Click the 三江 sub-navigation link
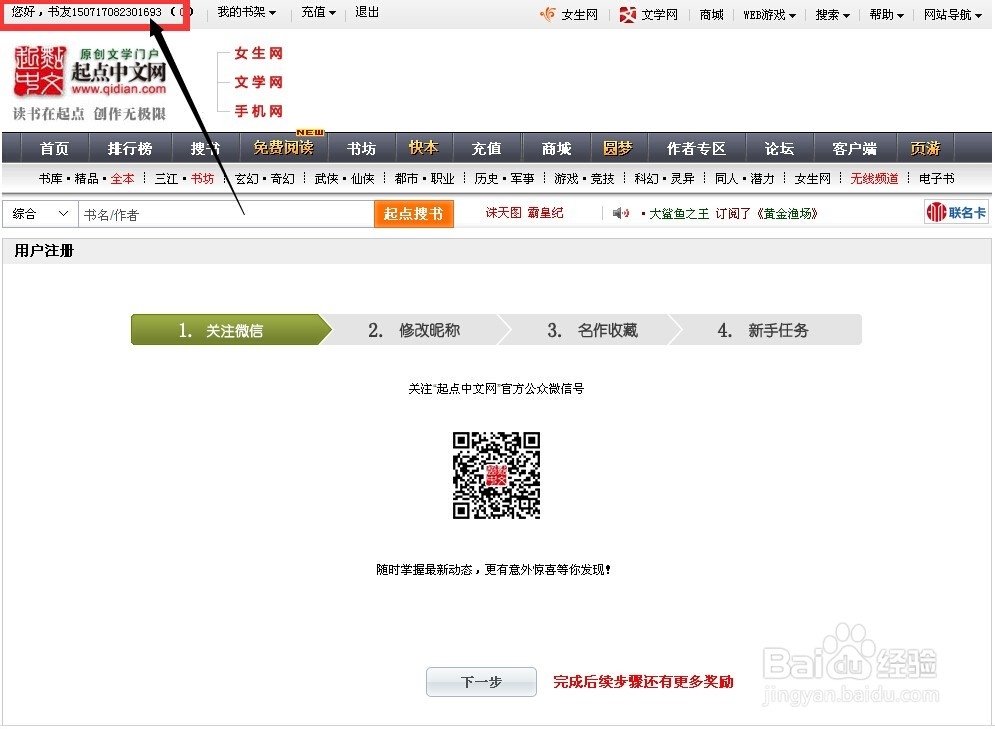The width and height of the screenshot is (995, 729). click(x=166, y=179)
